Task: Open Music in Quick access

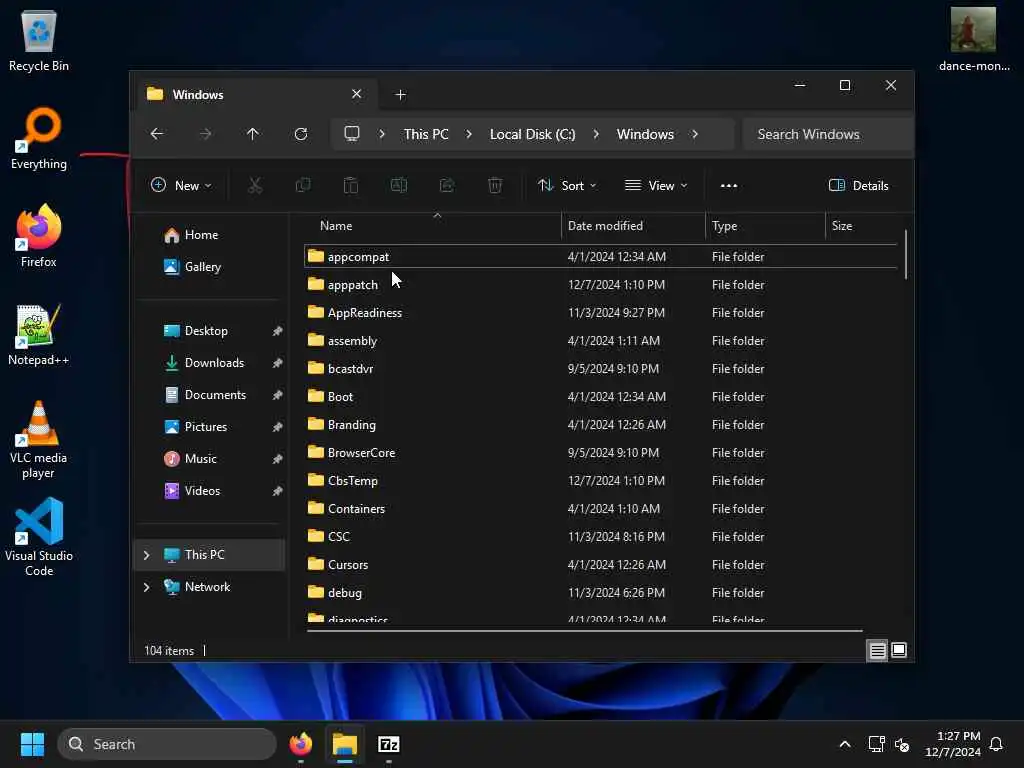Action: (211, 459)
